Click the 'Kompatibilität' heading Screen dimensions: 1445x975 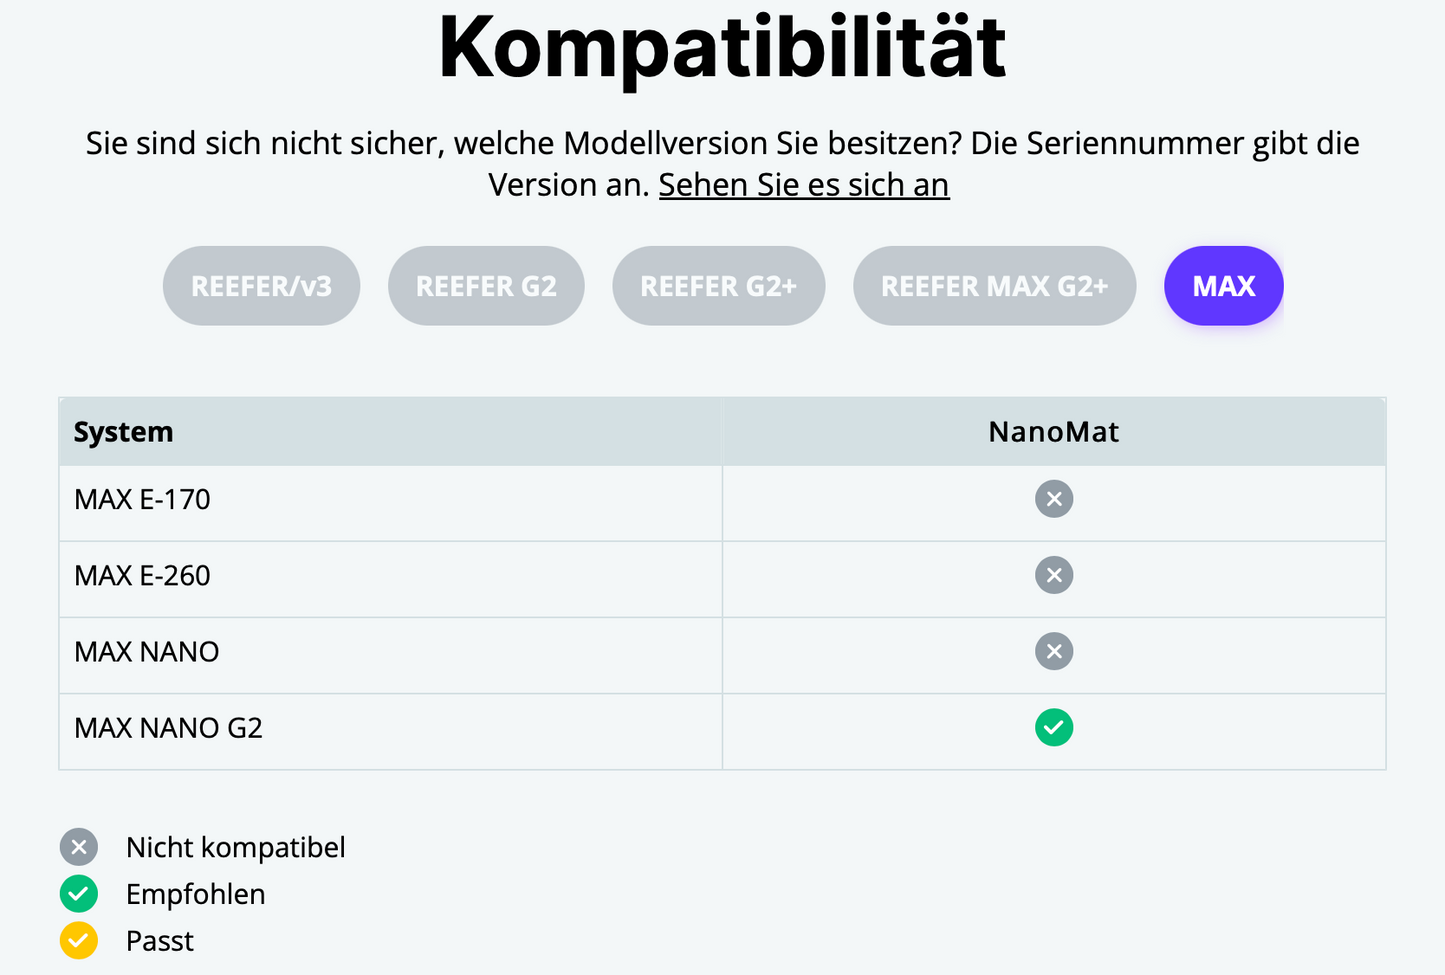(722, 47)
